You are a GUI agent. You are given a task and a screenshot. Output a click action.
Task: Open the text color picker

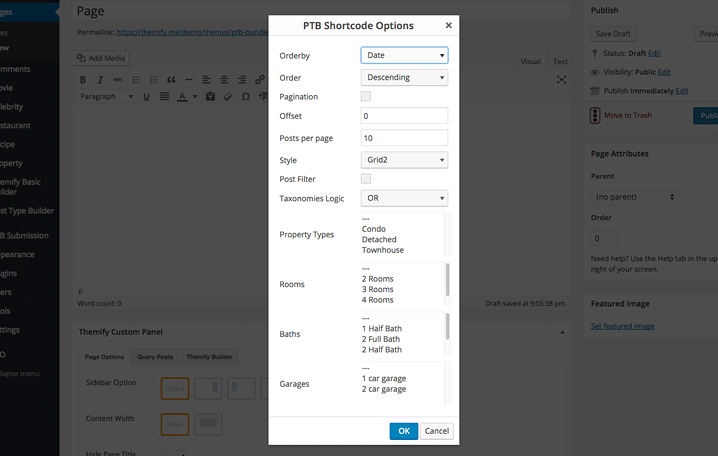click(182, 97)
